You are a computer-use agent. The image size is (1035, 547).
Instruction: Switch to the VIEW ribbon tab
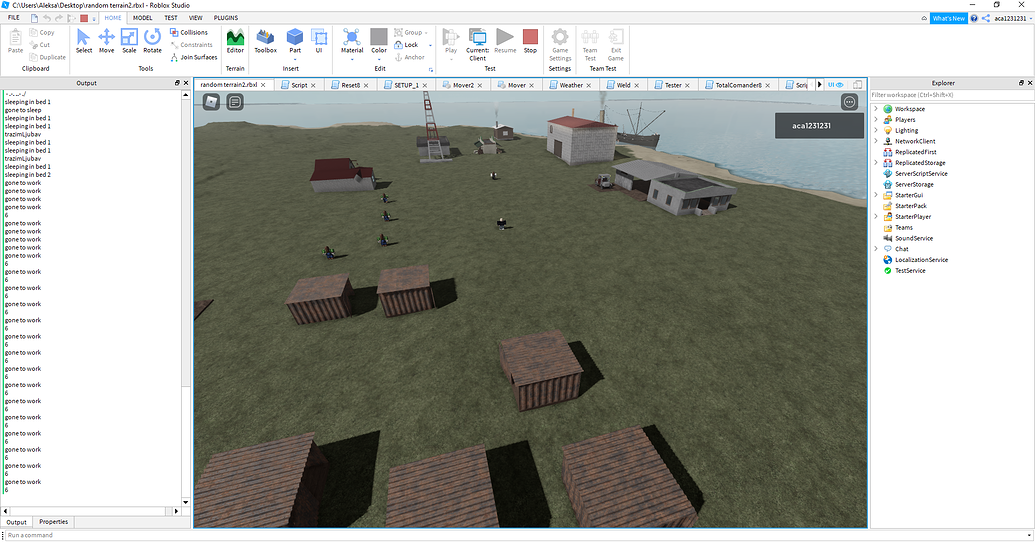tap(196, 18)
